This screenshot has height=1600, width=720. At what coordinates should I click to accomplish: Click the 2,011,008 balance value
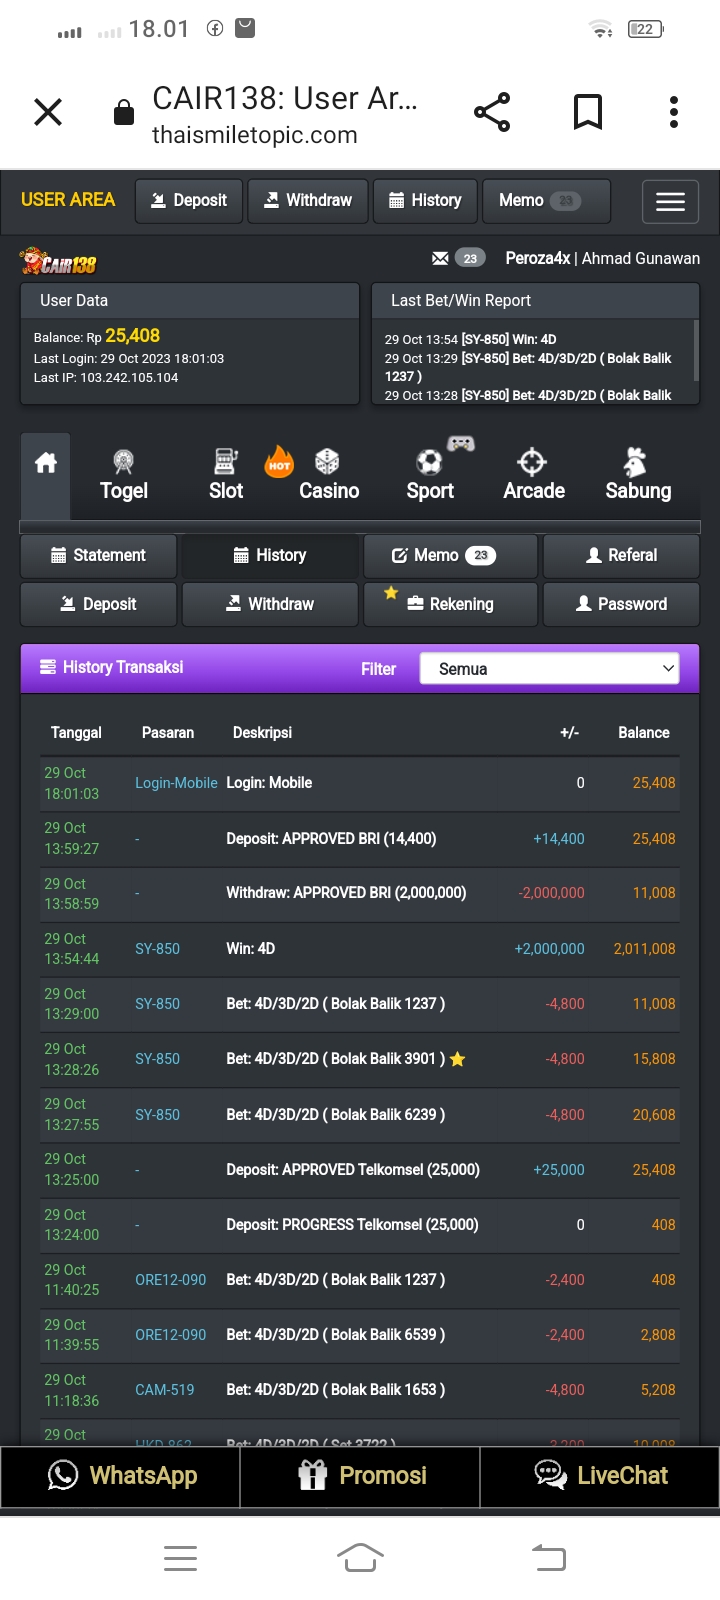pyautogui.click(x=645, y=949)
